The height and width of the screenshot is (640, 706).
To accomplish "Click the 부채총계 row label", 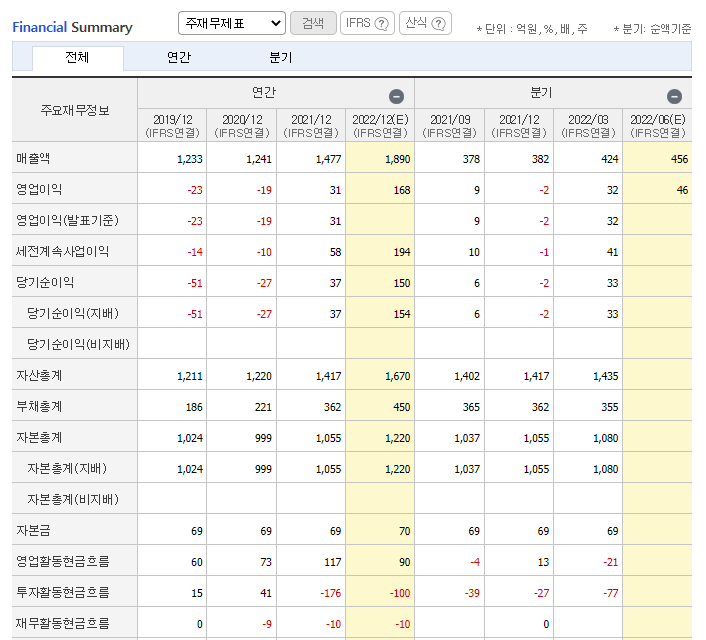I will coord(39,407).
